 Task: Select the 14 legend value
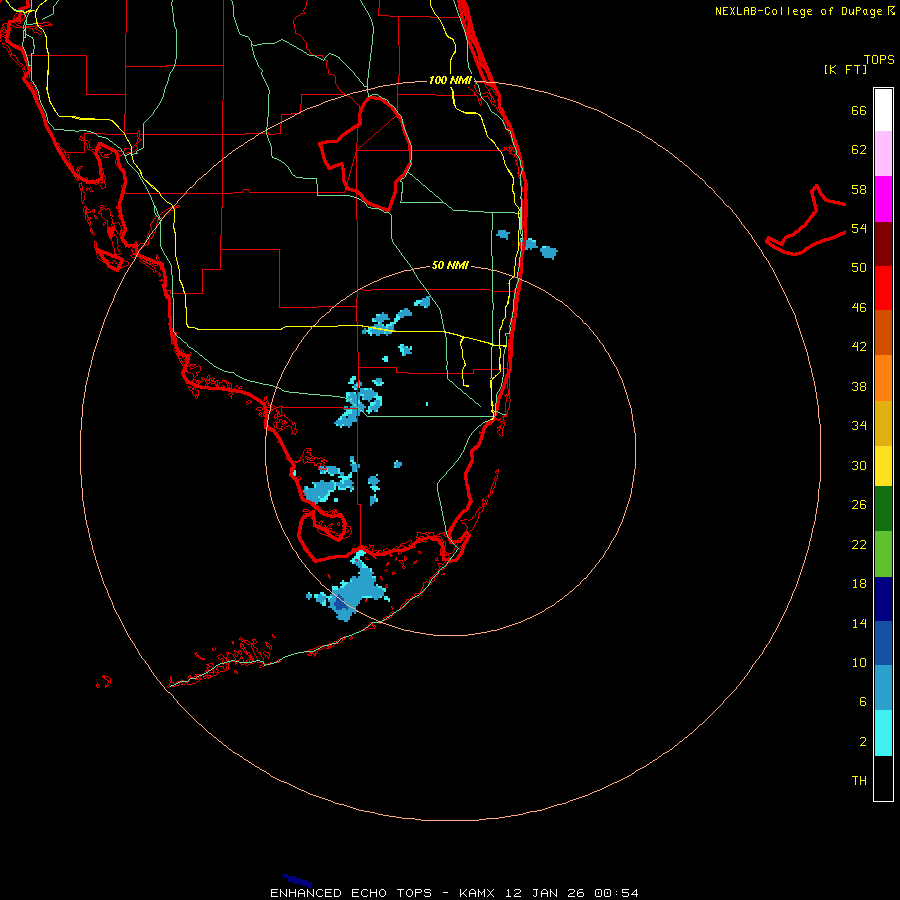click(x=859, y=623)
